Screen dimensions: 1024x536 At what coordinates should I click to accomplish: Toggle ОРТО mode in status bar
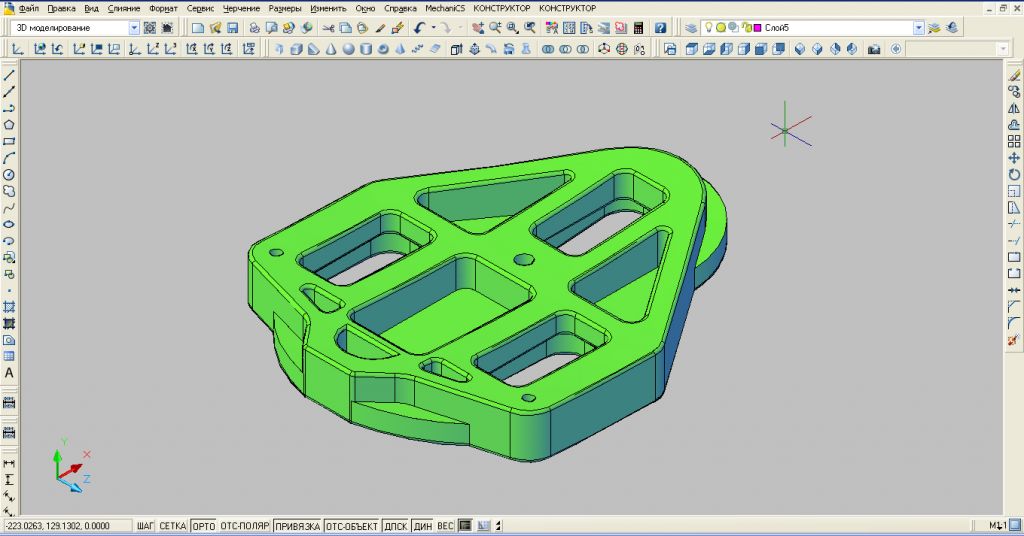tap(204, 526)
